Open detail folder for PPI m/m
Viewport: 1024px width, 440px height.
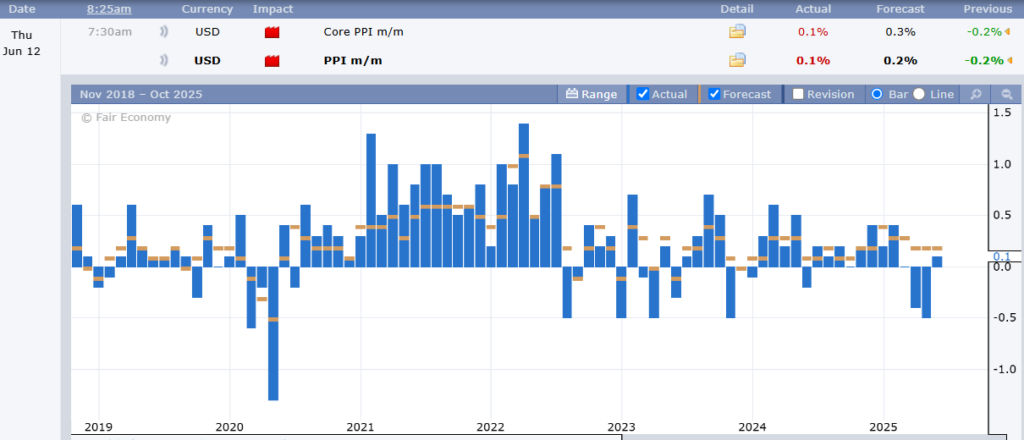pyautogui.click(x=737, y=60)
